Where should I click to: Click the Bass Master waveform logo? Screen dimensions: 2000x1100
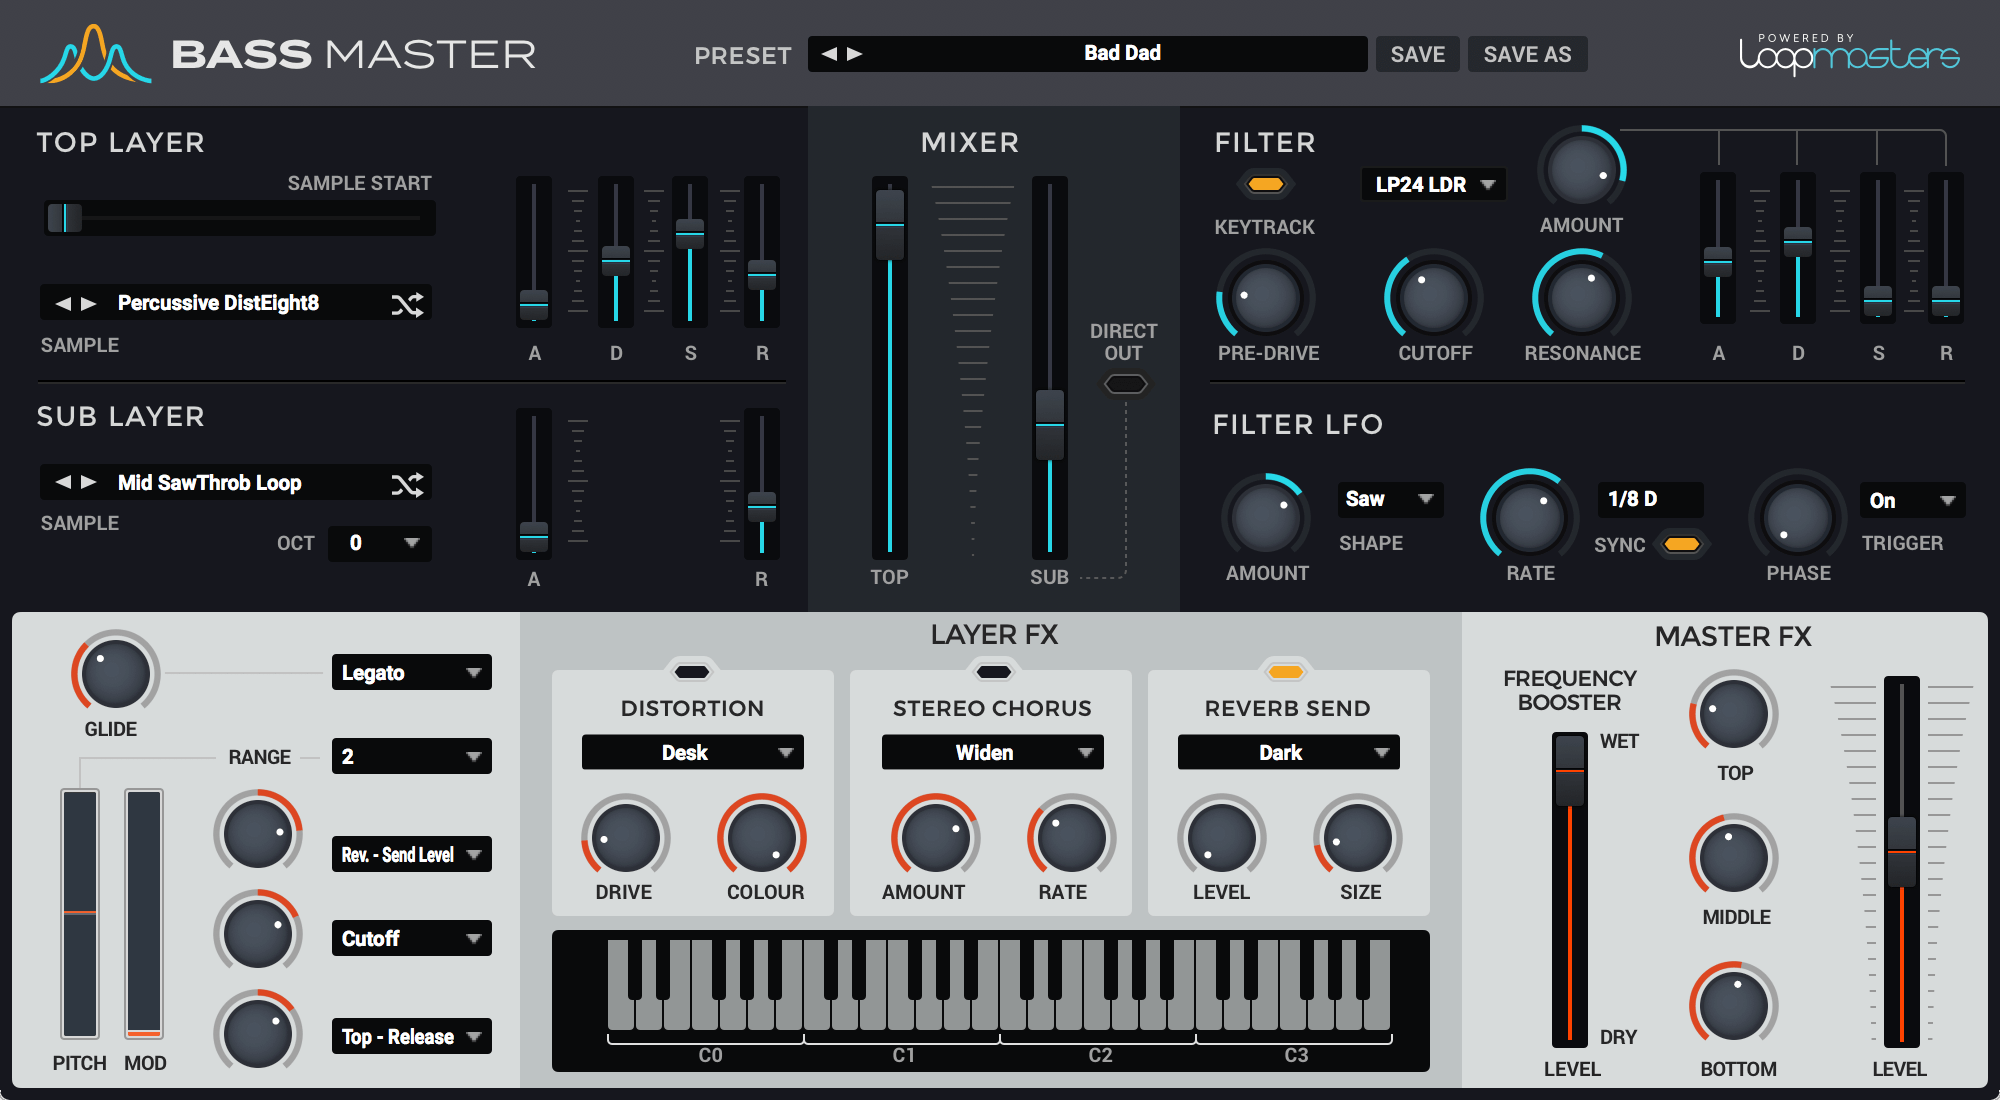(95, 55)
